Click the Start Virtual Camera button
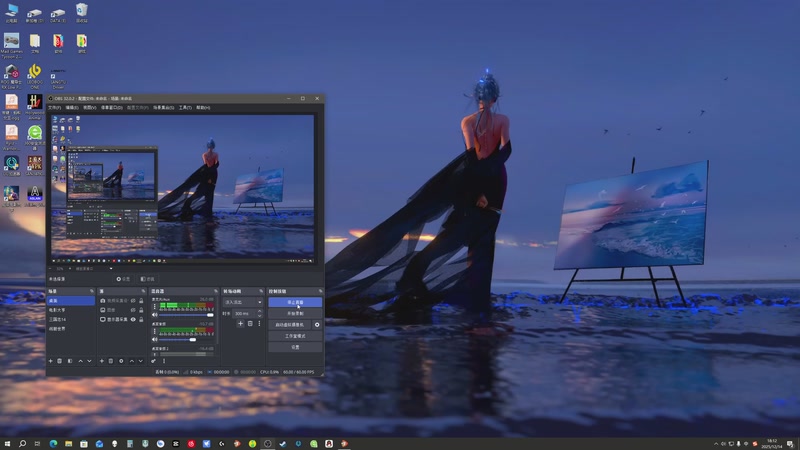 pyautogui.click(x=290, y=324)
